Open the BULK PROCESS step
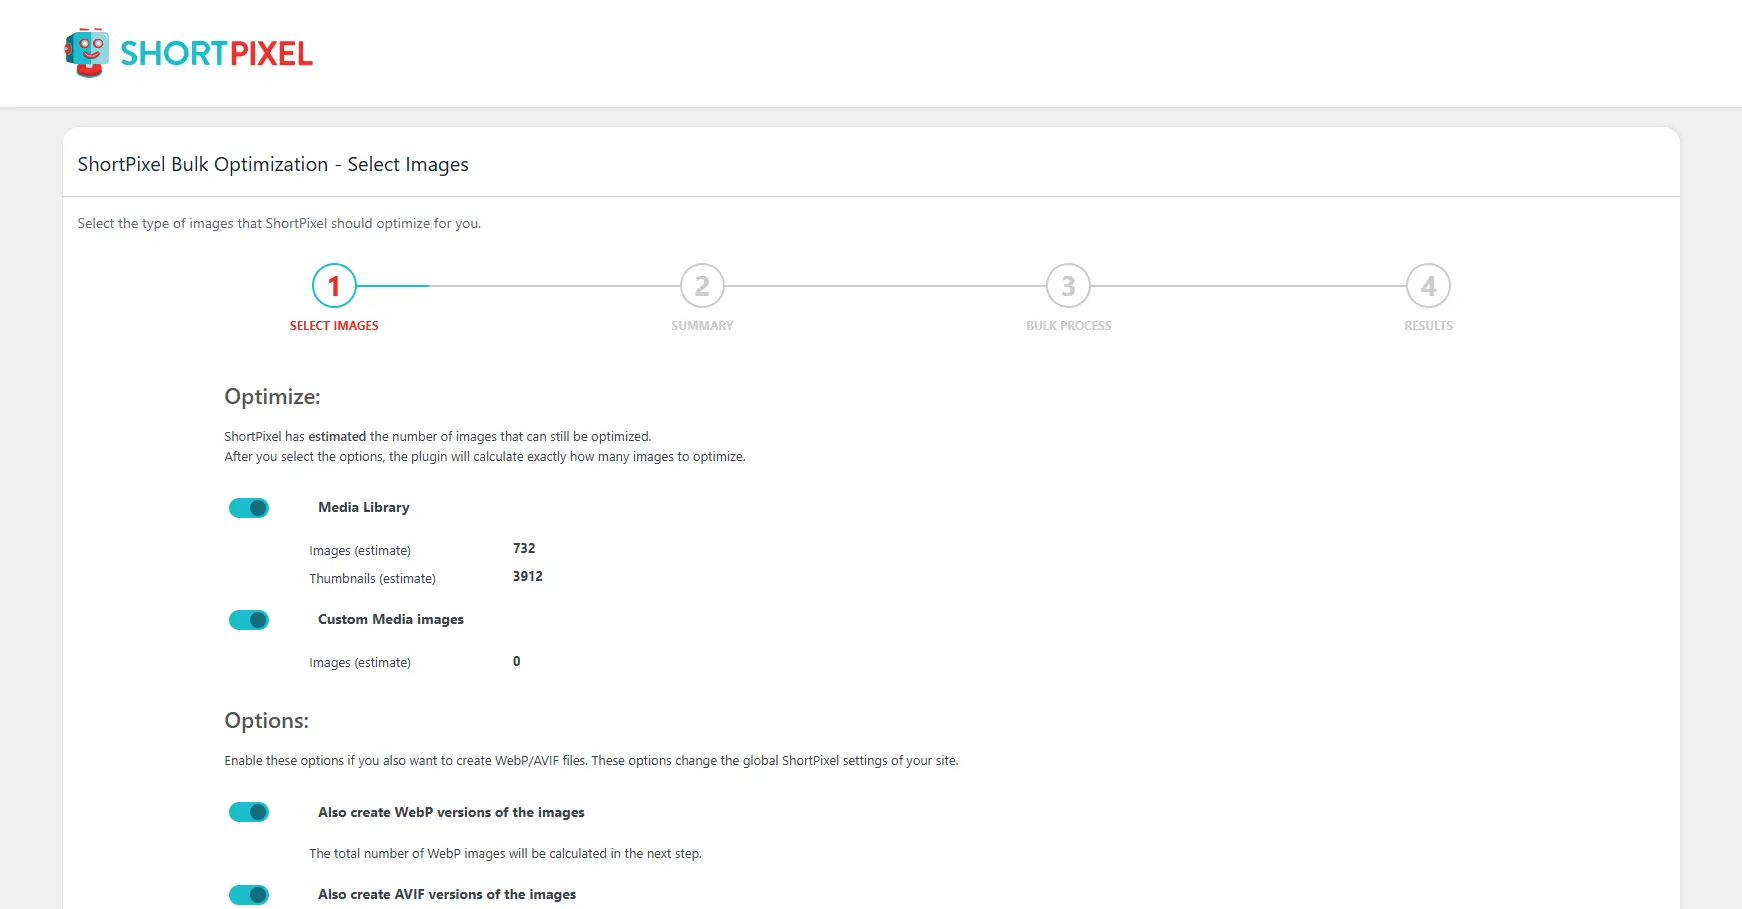 (1068, 325)
